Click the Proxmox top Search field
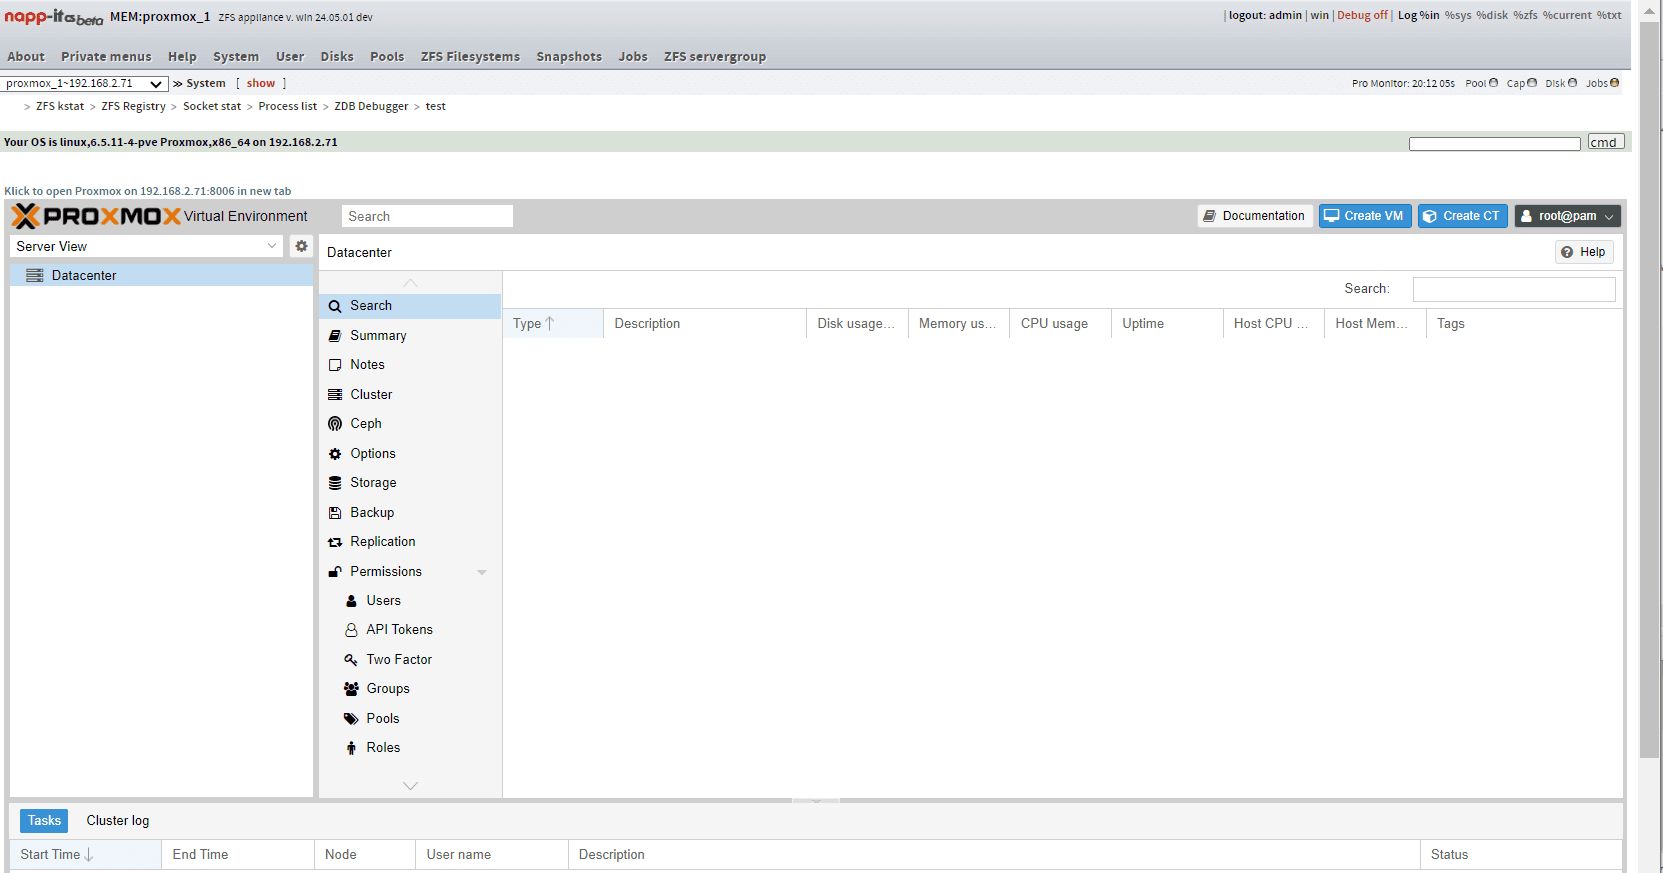 (x=427, y=216)
